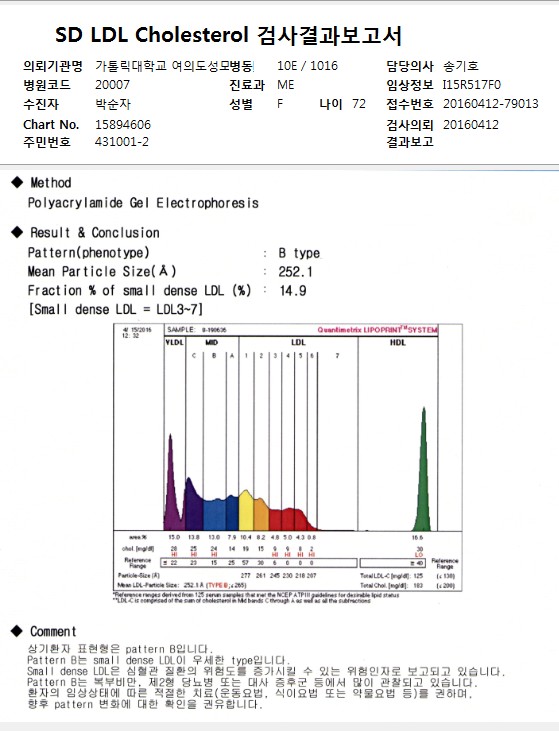Click the red small dense LDL region
This screenshot has height=731, width=559.
(293, 519)
